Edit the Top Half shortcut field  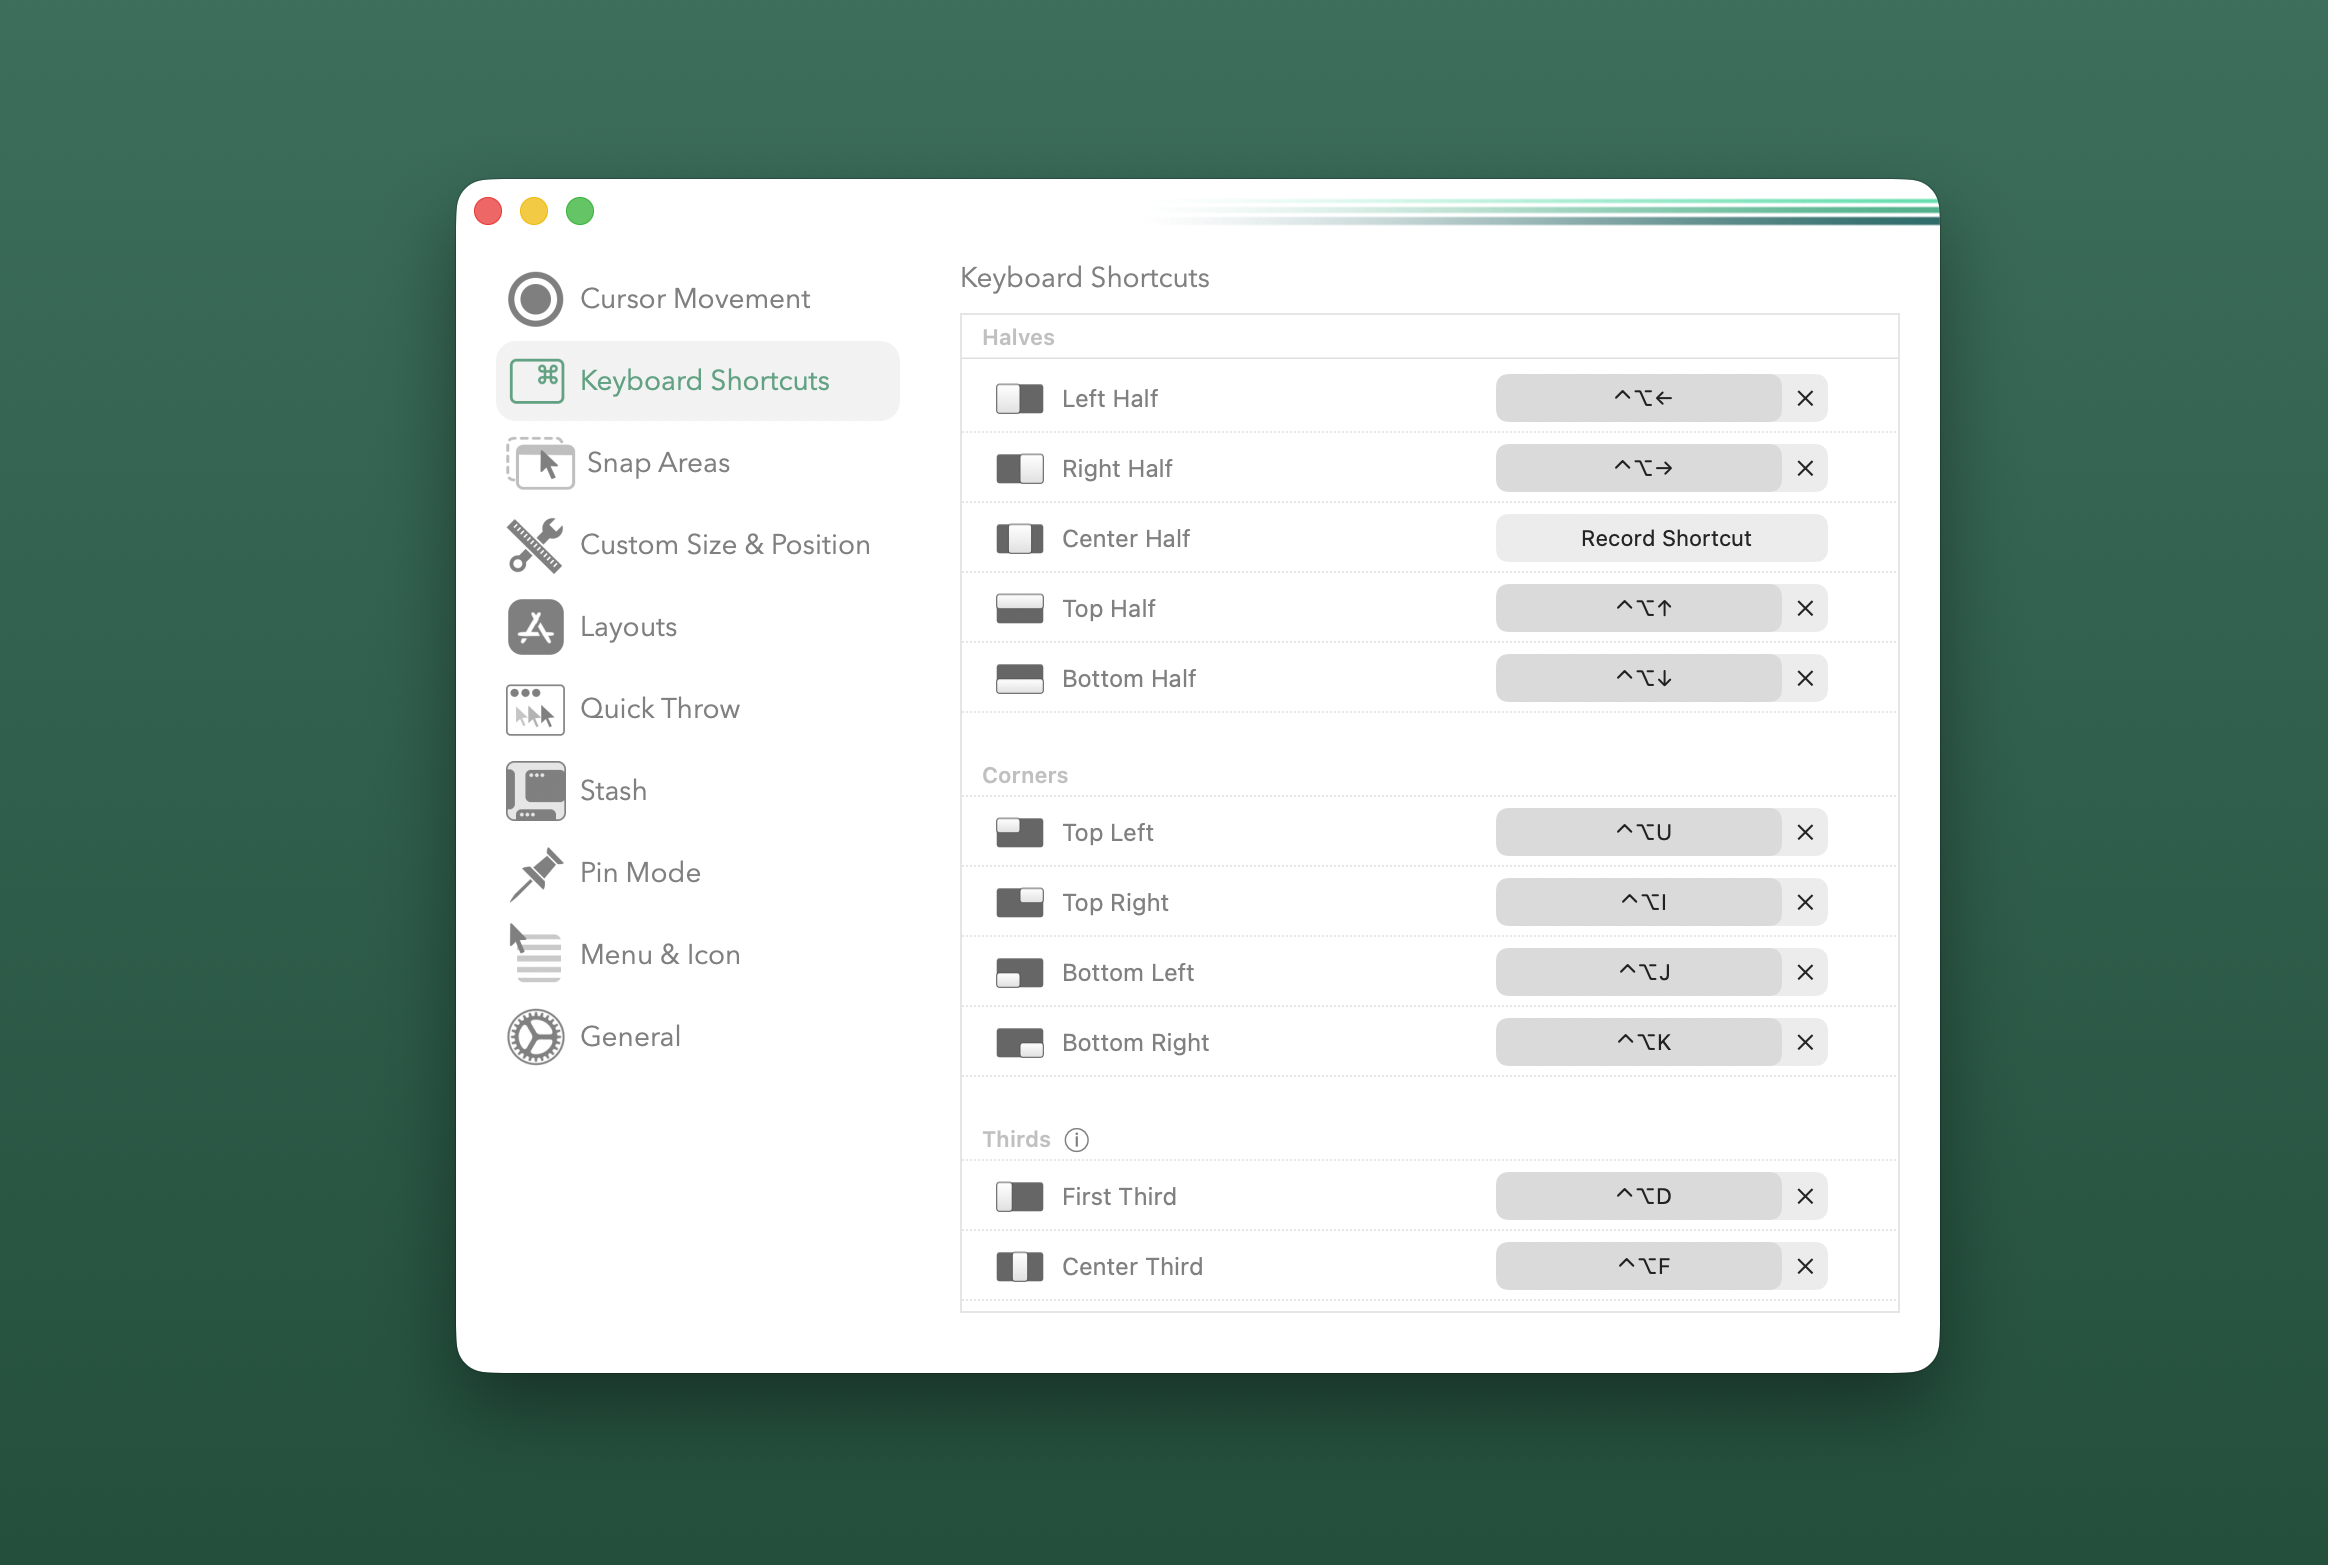(1638, 608)
